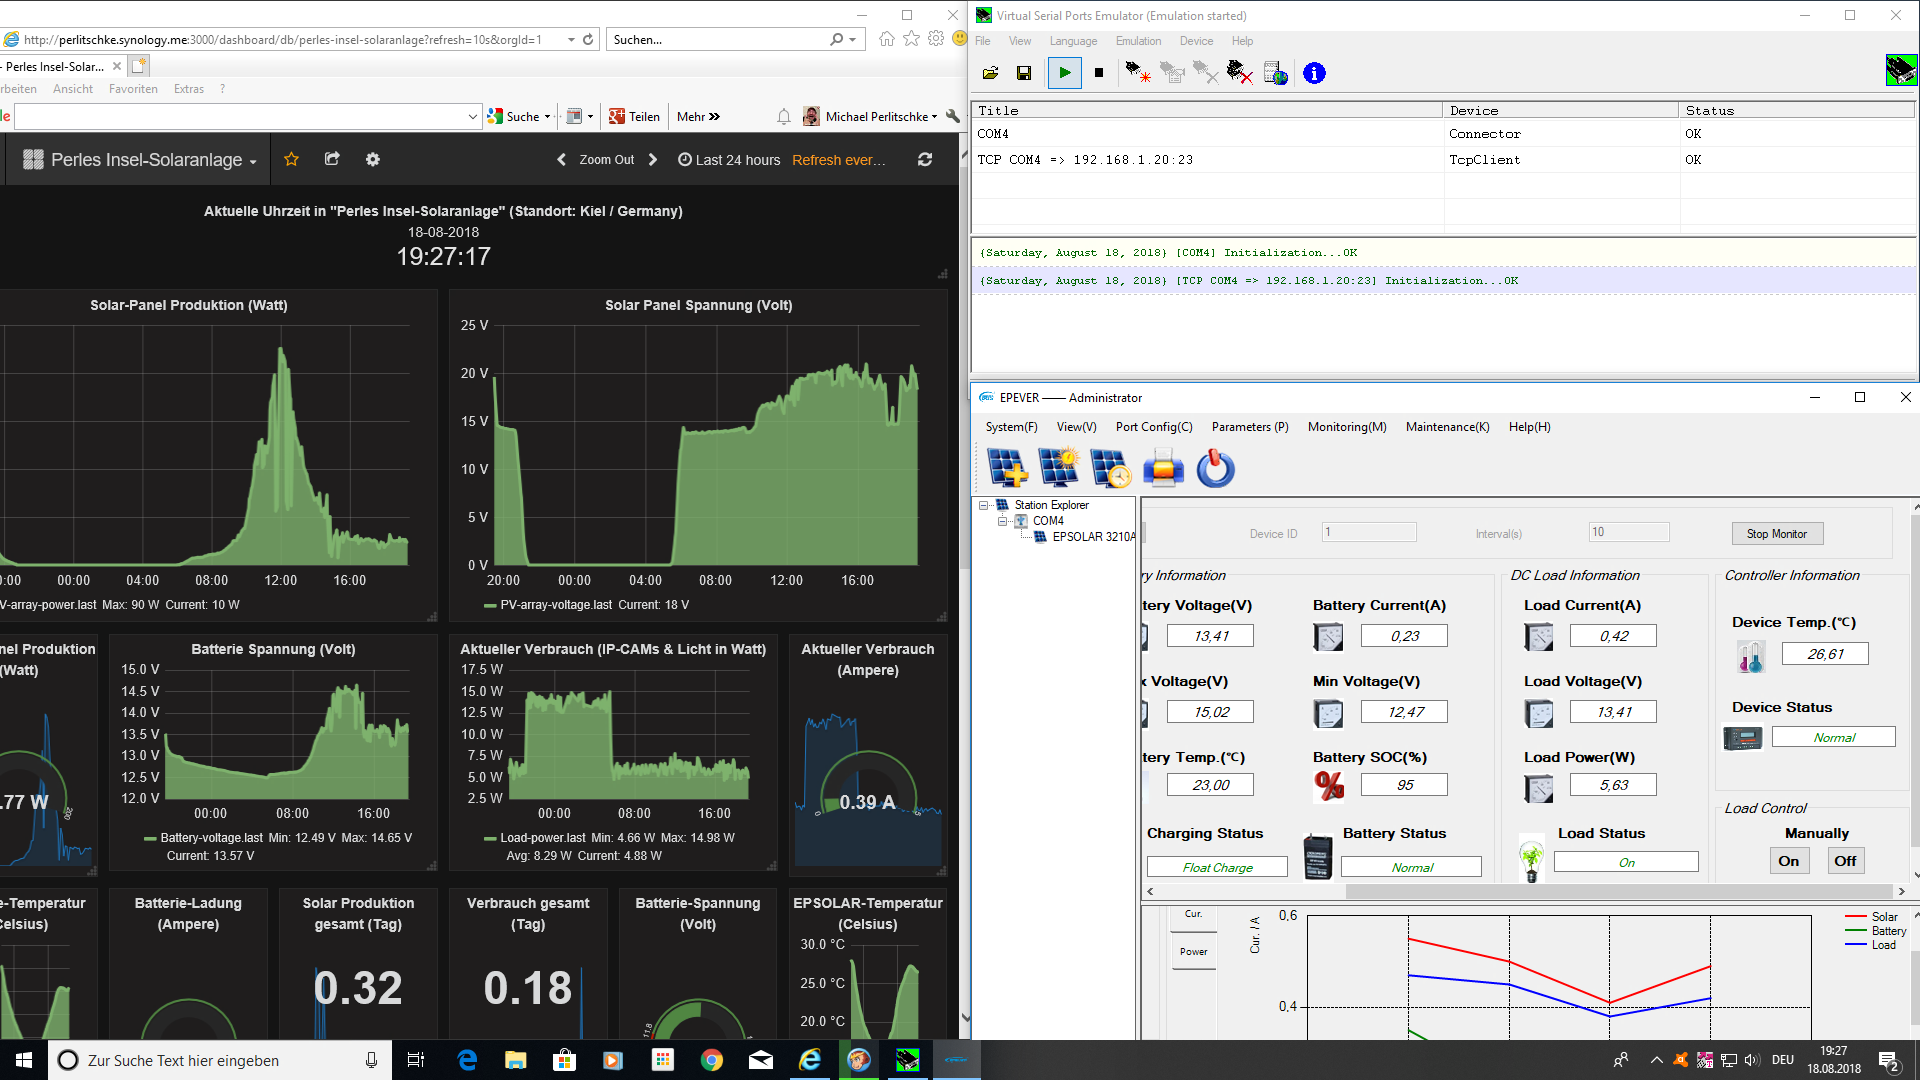Screen dimensions: 1920x1080
Task: Click the create new connection icon
Action: coord(1137,73)
